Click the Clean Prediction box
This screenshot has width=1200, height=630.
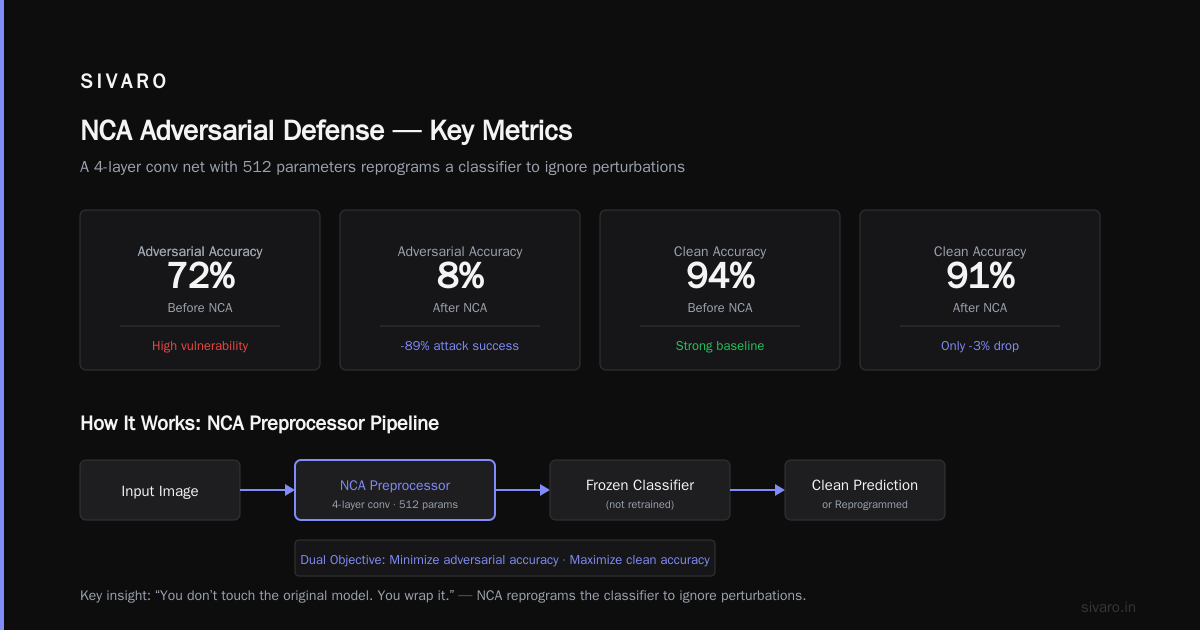click(x=865, y=490)
